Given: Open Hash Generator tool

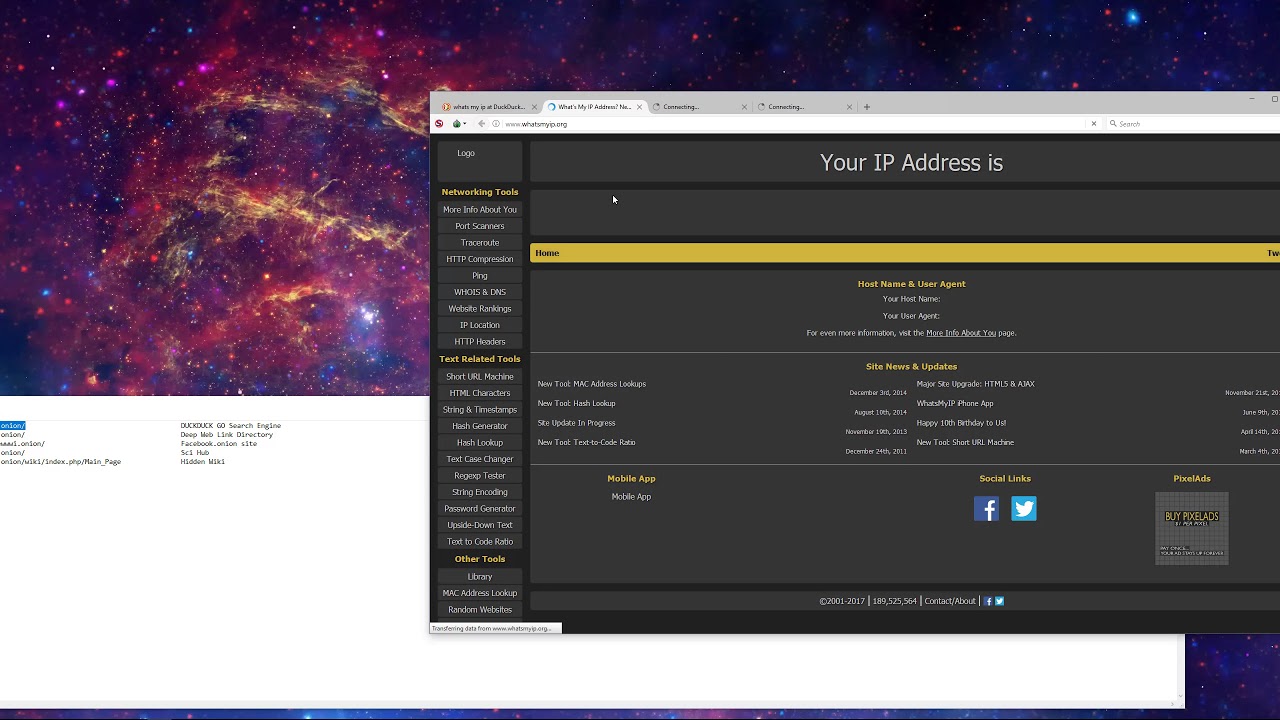Looking at the screenshot, I should coord(480,426).
